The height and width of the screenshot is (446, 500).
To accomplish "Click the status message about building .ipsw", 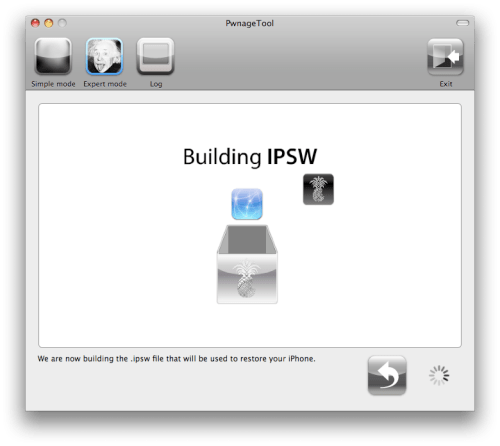I will pos(176,359).
